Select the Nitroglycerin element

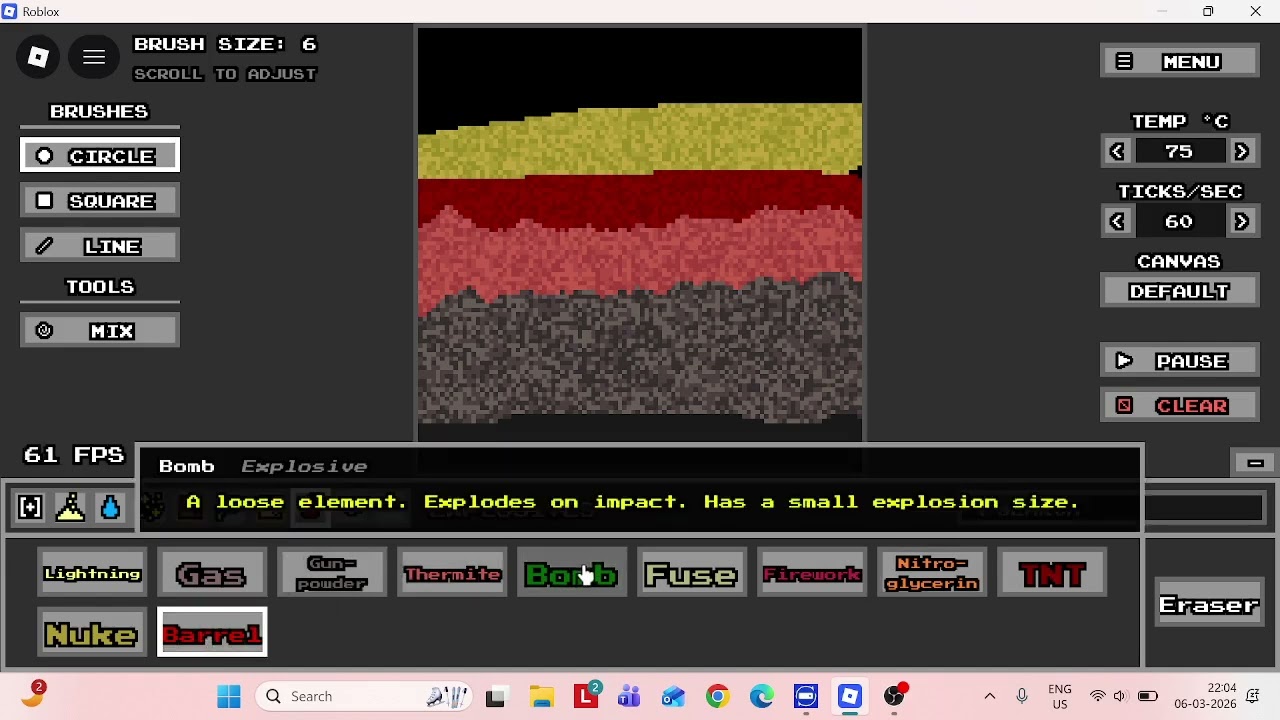[x=932, y=574]
